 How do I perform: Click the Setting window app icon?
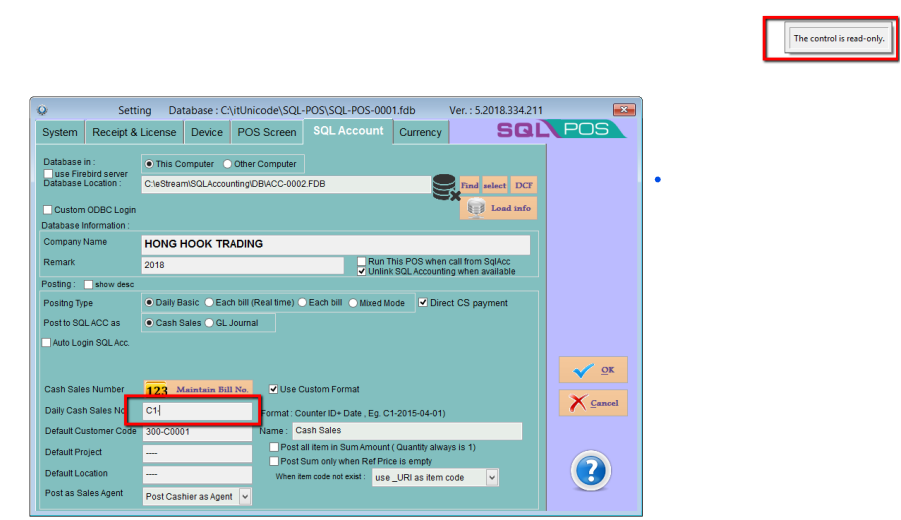pos(42,110)
